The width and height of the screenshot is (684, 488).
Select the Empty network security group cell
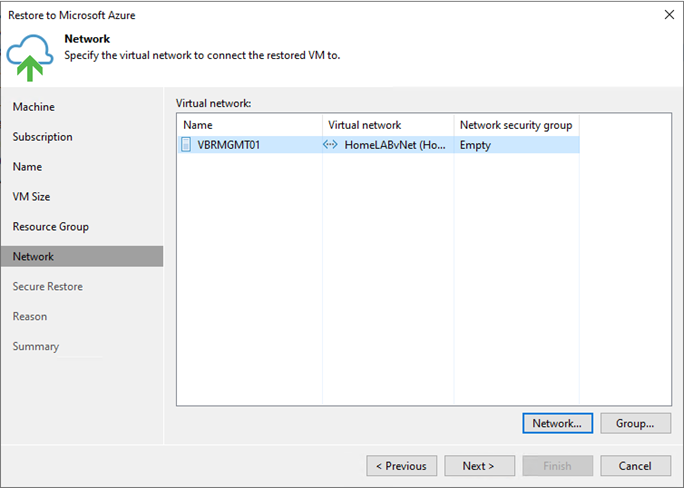(516, 145)
